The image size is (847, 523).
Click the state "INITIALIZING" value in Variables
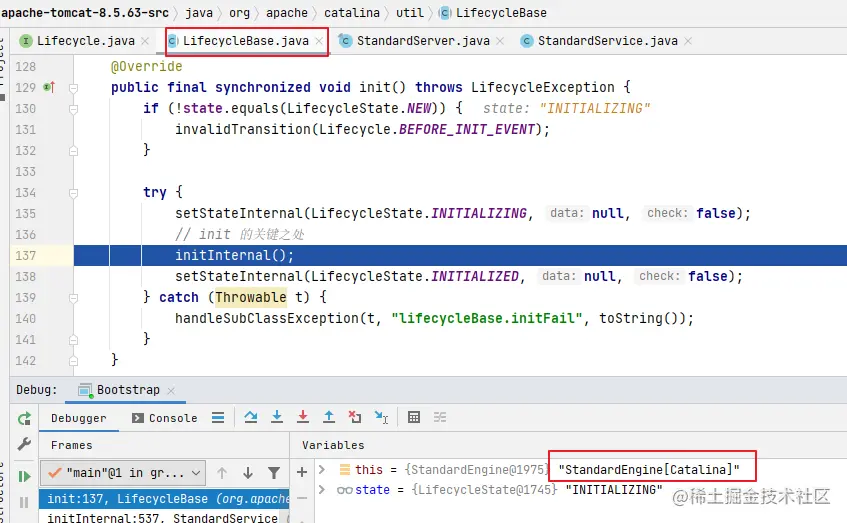click(x=614, y=490)
